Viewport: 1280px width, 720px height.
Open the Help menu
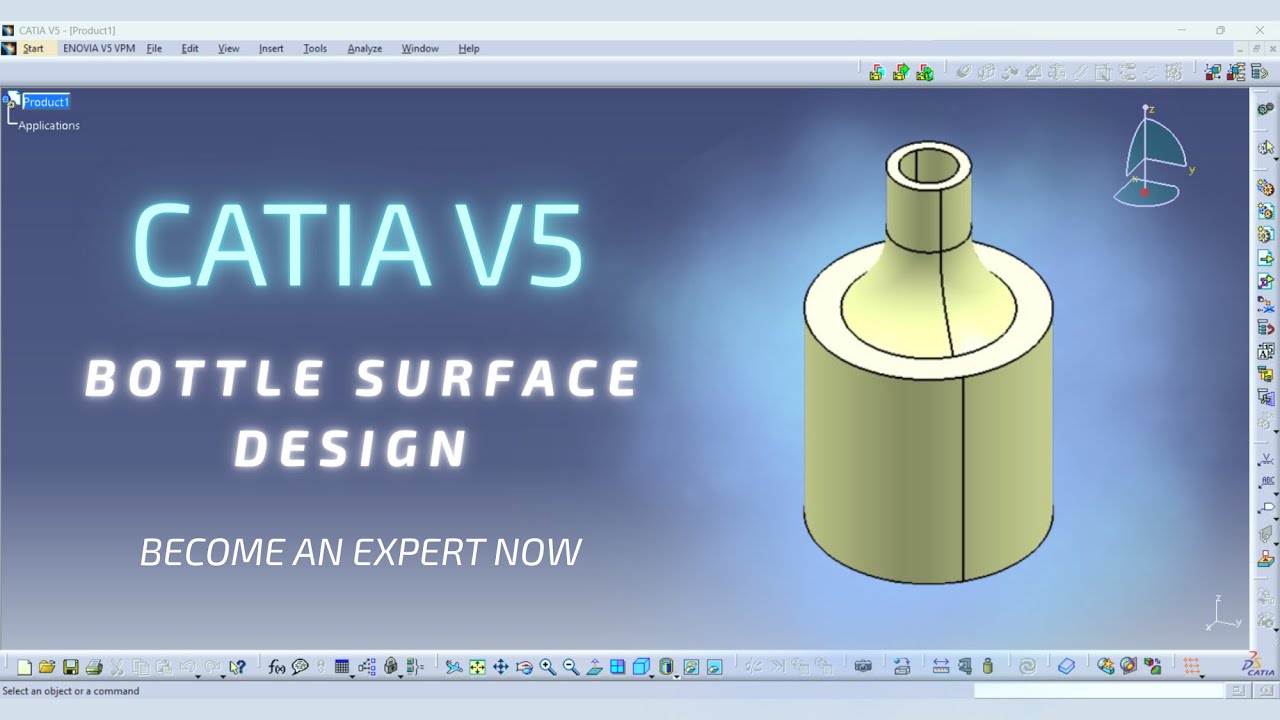(x=469, y=48)
